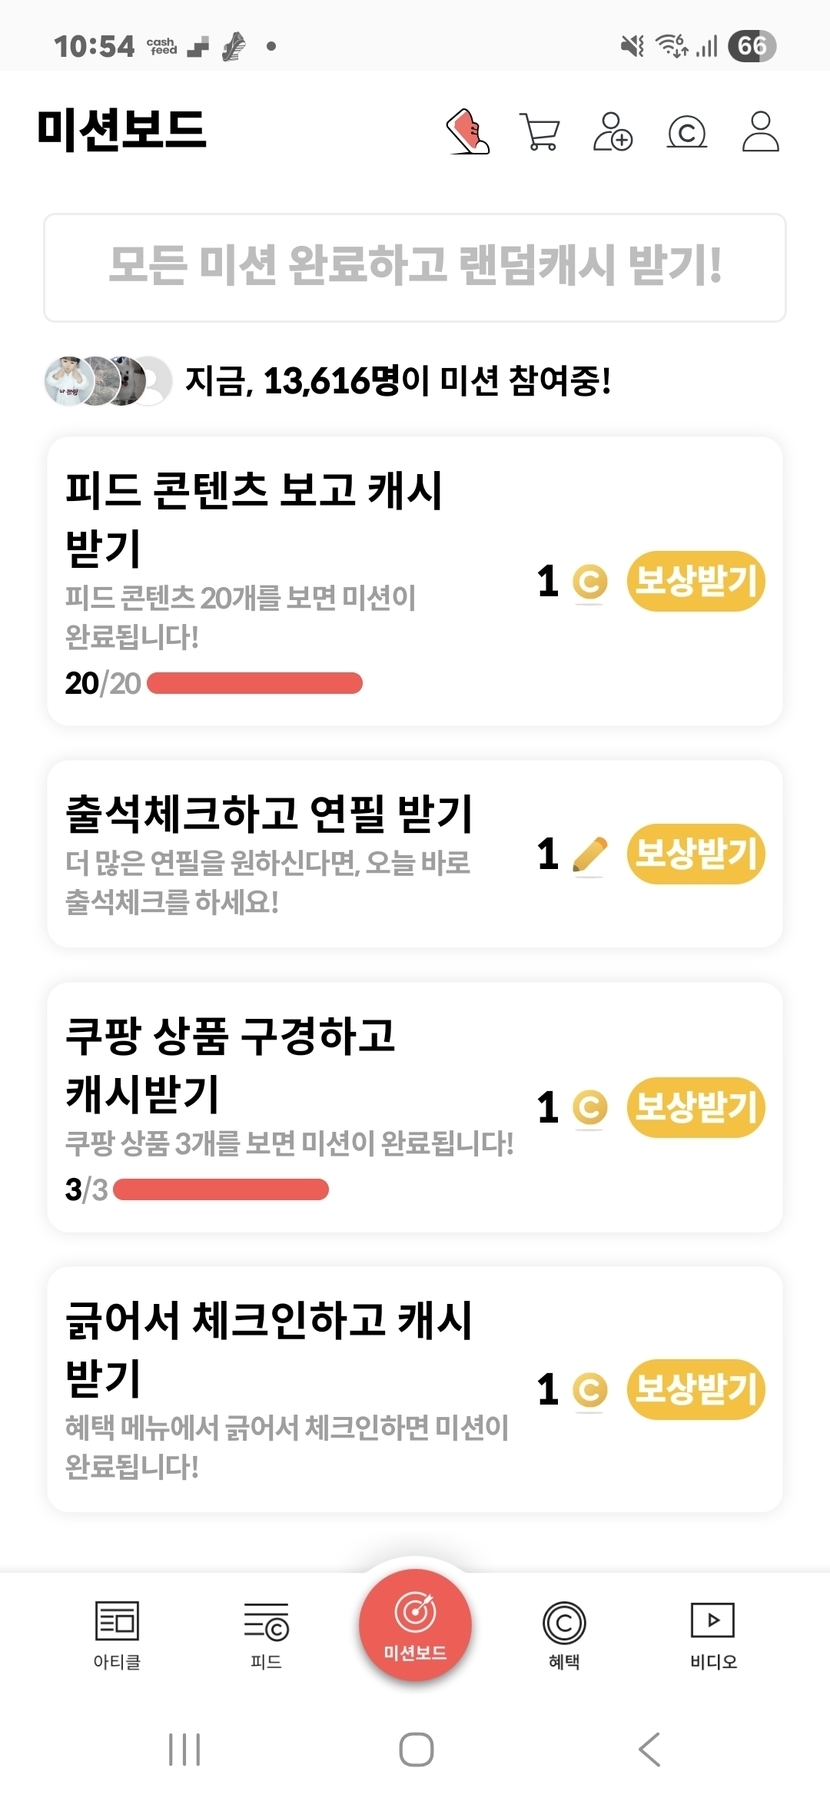Open the user profile icon

click(x=760, y=131)
